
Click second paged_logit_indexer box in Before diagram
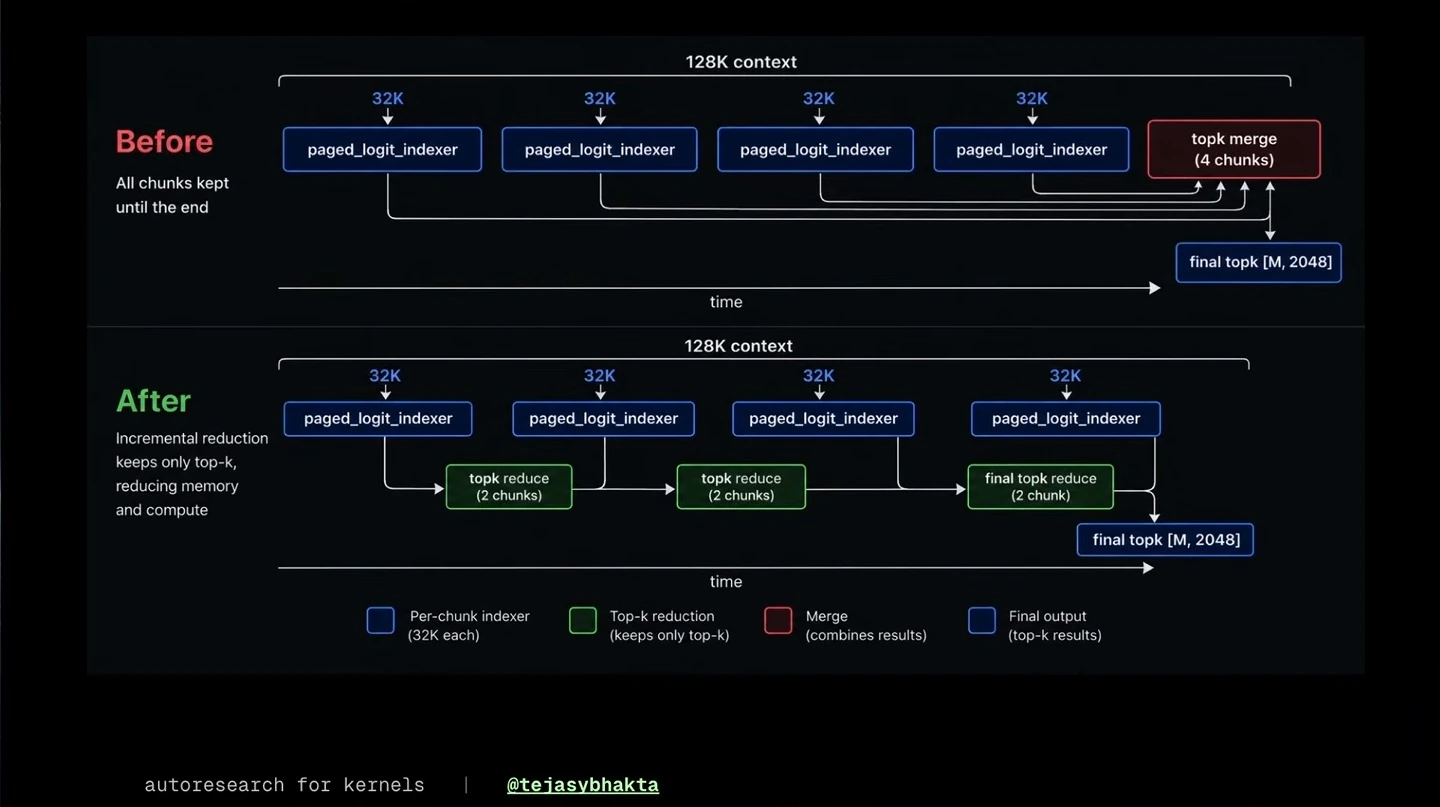(x=600, y=149)
